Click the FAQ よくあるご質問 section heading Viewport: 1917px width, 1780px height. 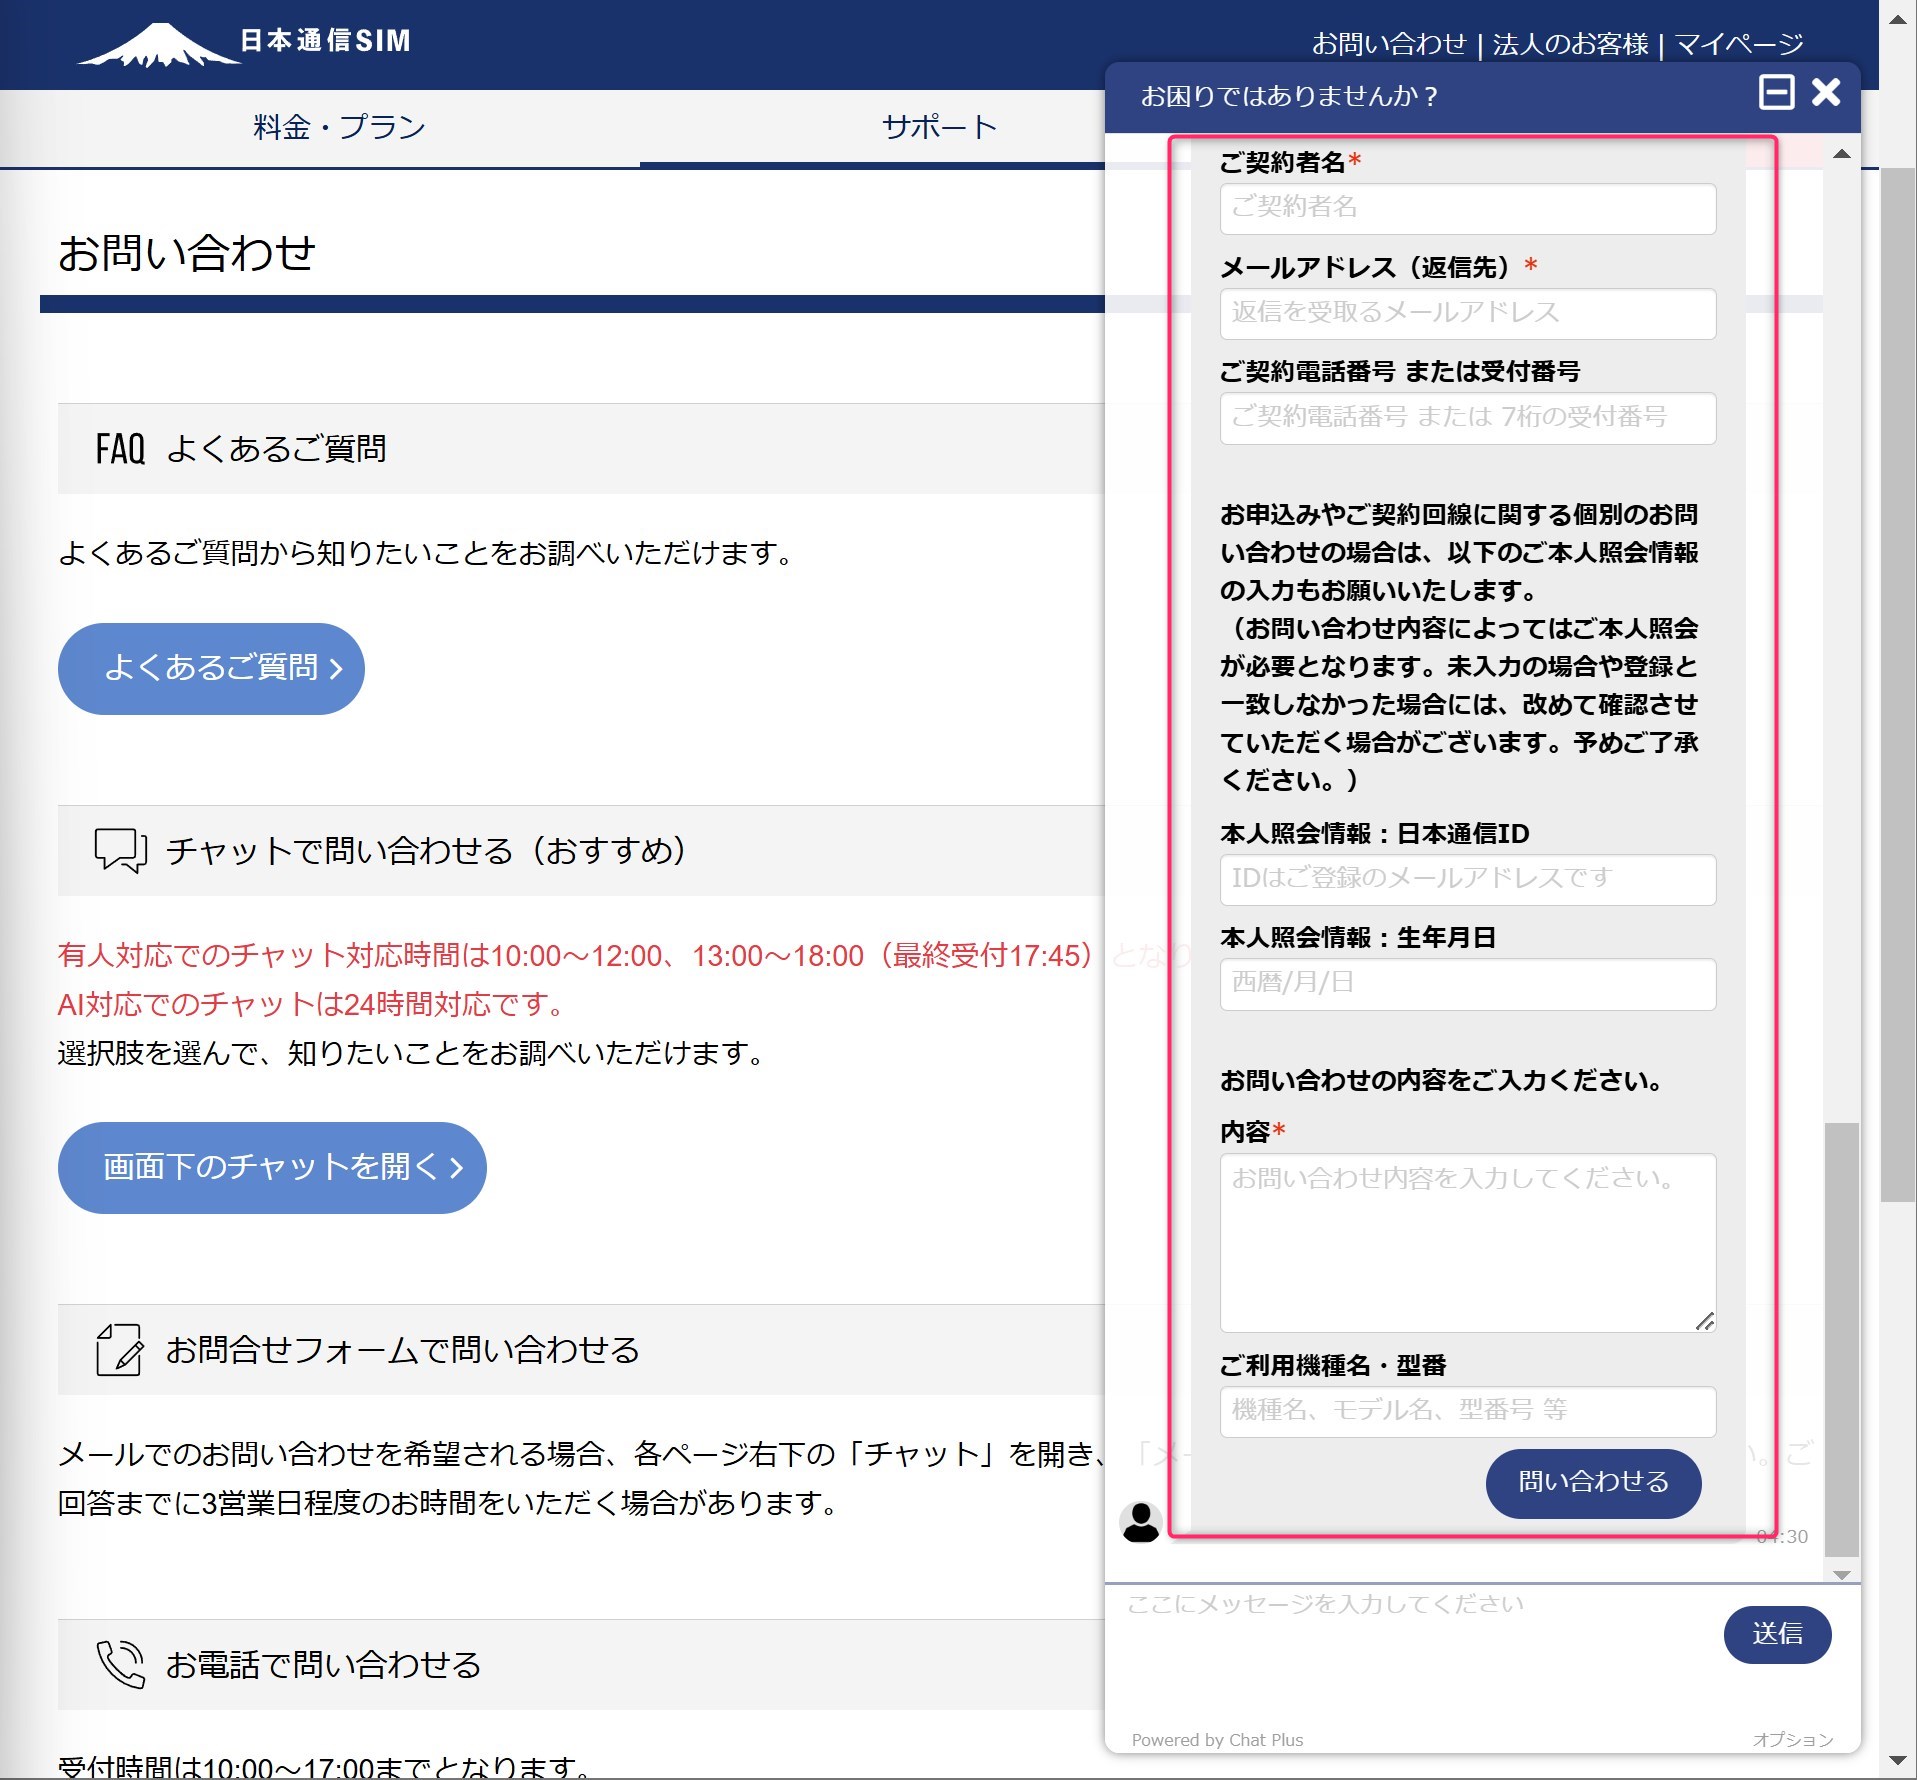click(241, 449)
